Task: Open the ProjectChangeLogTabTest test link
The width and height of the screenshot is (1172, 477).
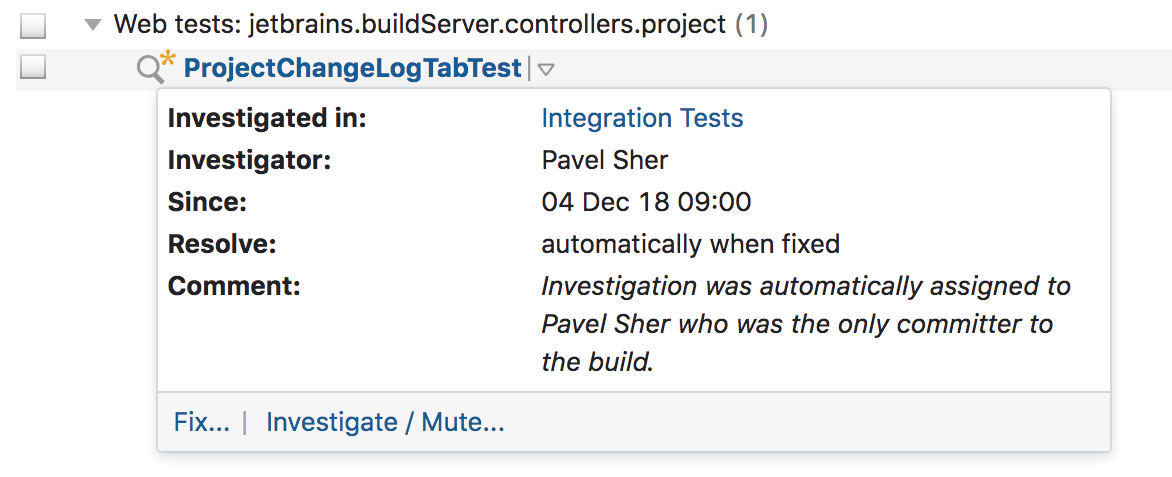Action: [x=353, y=69]
